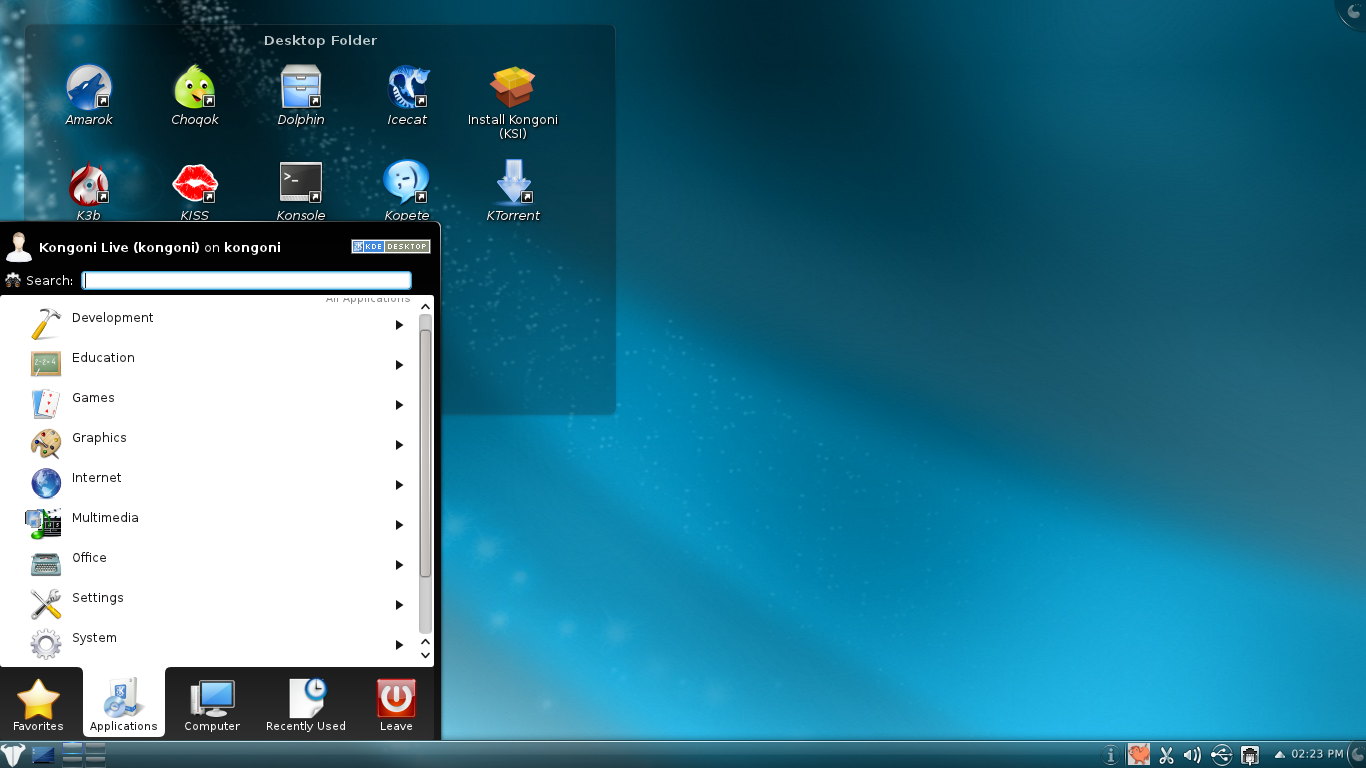Open Klipper clipboard scissors icon in tray
Image resolution: width=1366 pixels, height=768 pixels.
click(x=1166, y=755)
